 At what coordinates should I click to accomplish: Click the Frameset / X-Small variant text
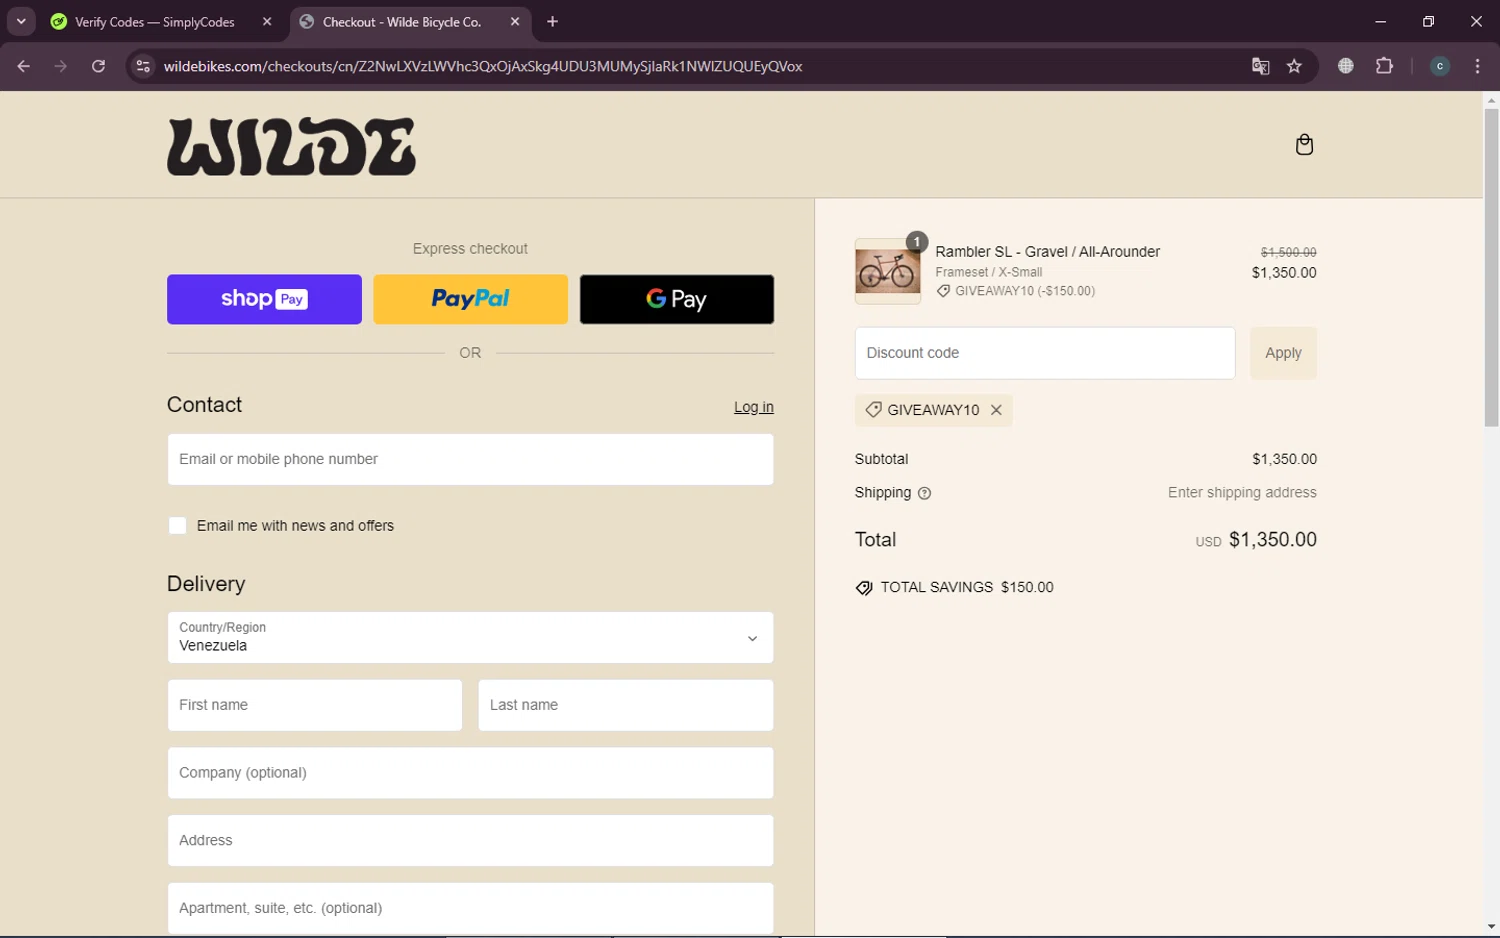coord(989,272)
